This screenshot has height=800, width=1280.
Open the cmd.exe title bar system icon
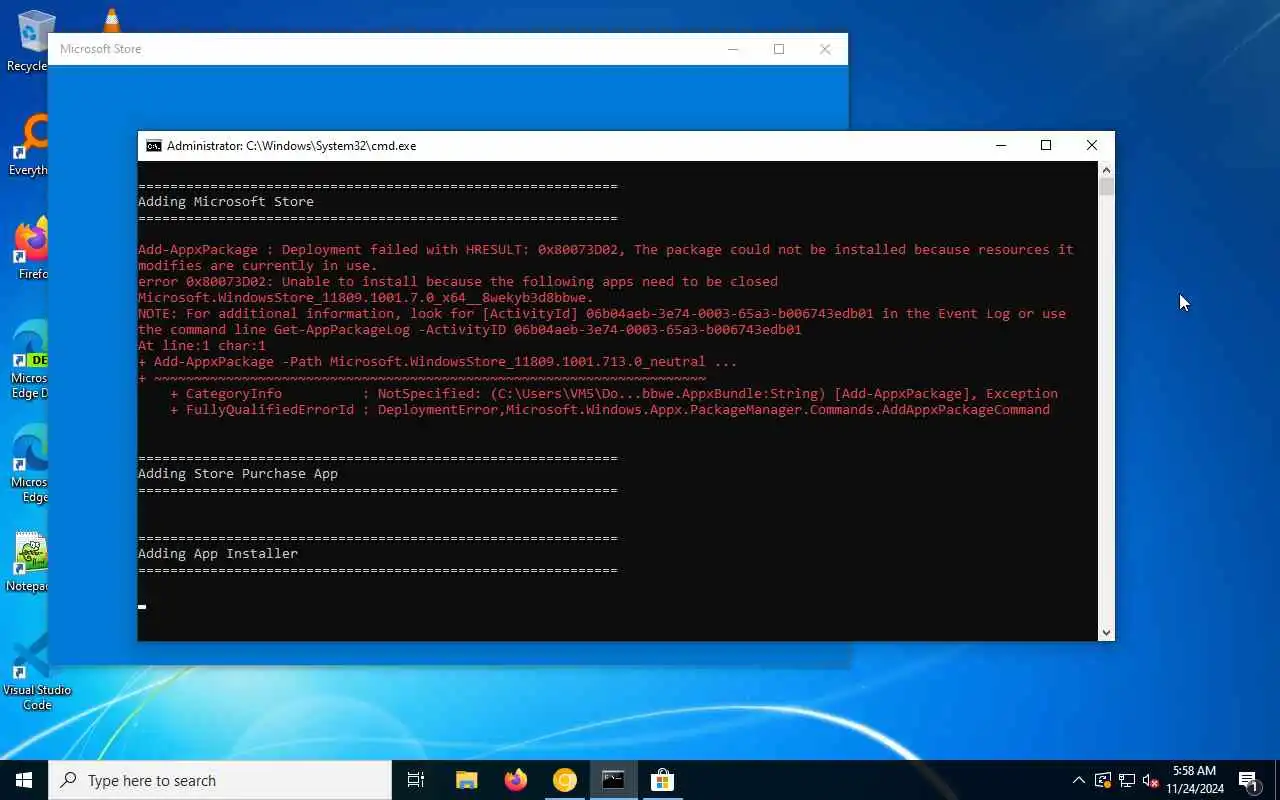(153, 146)
